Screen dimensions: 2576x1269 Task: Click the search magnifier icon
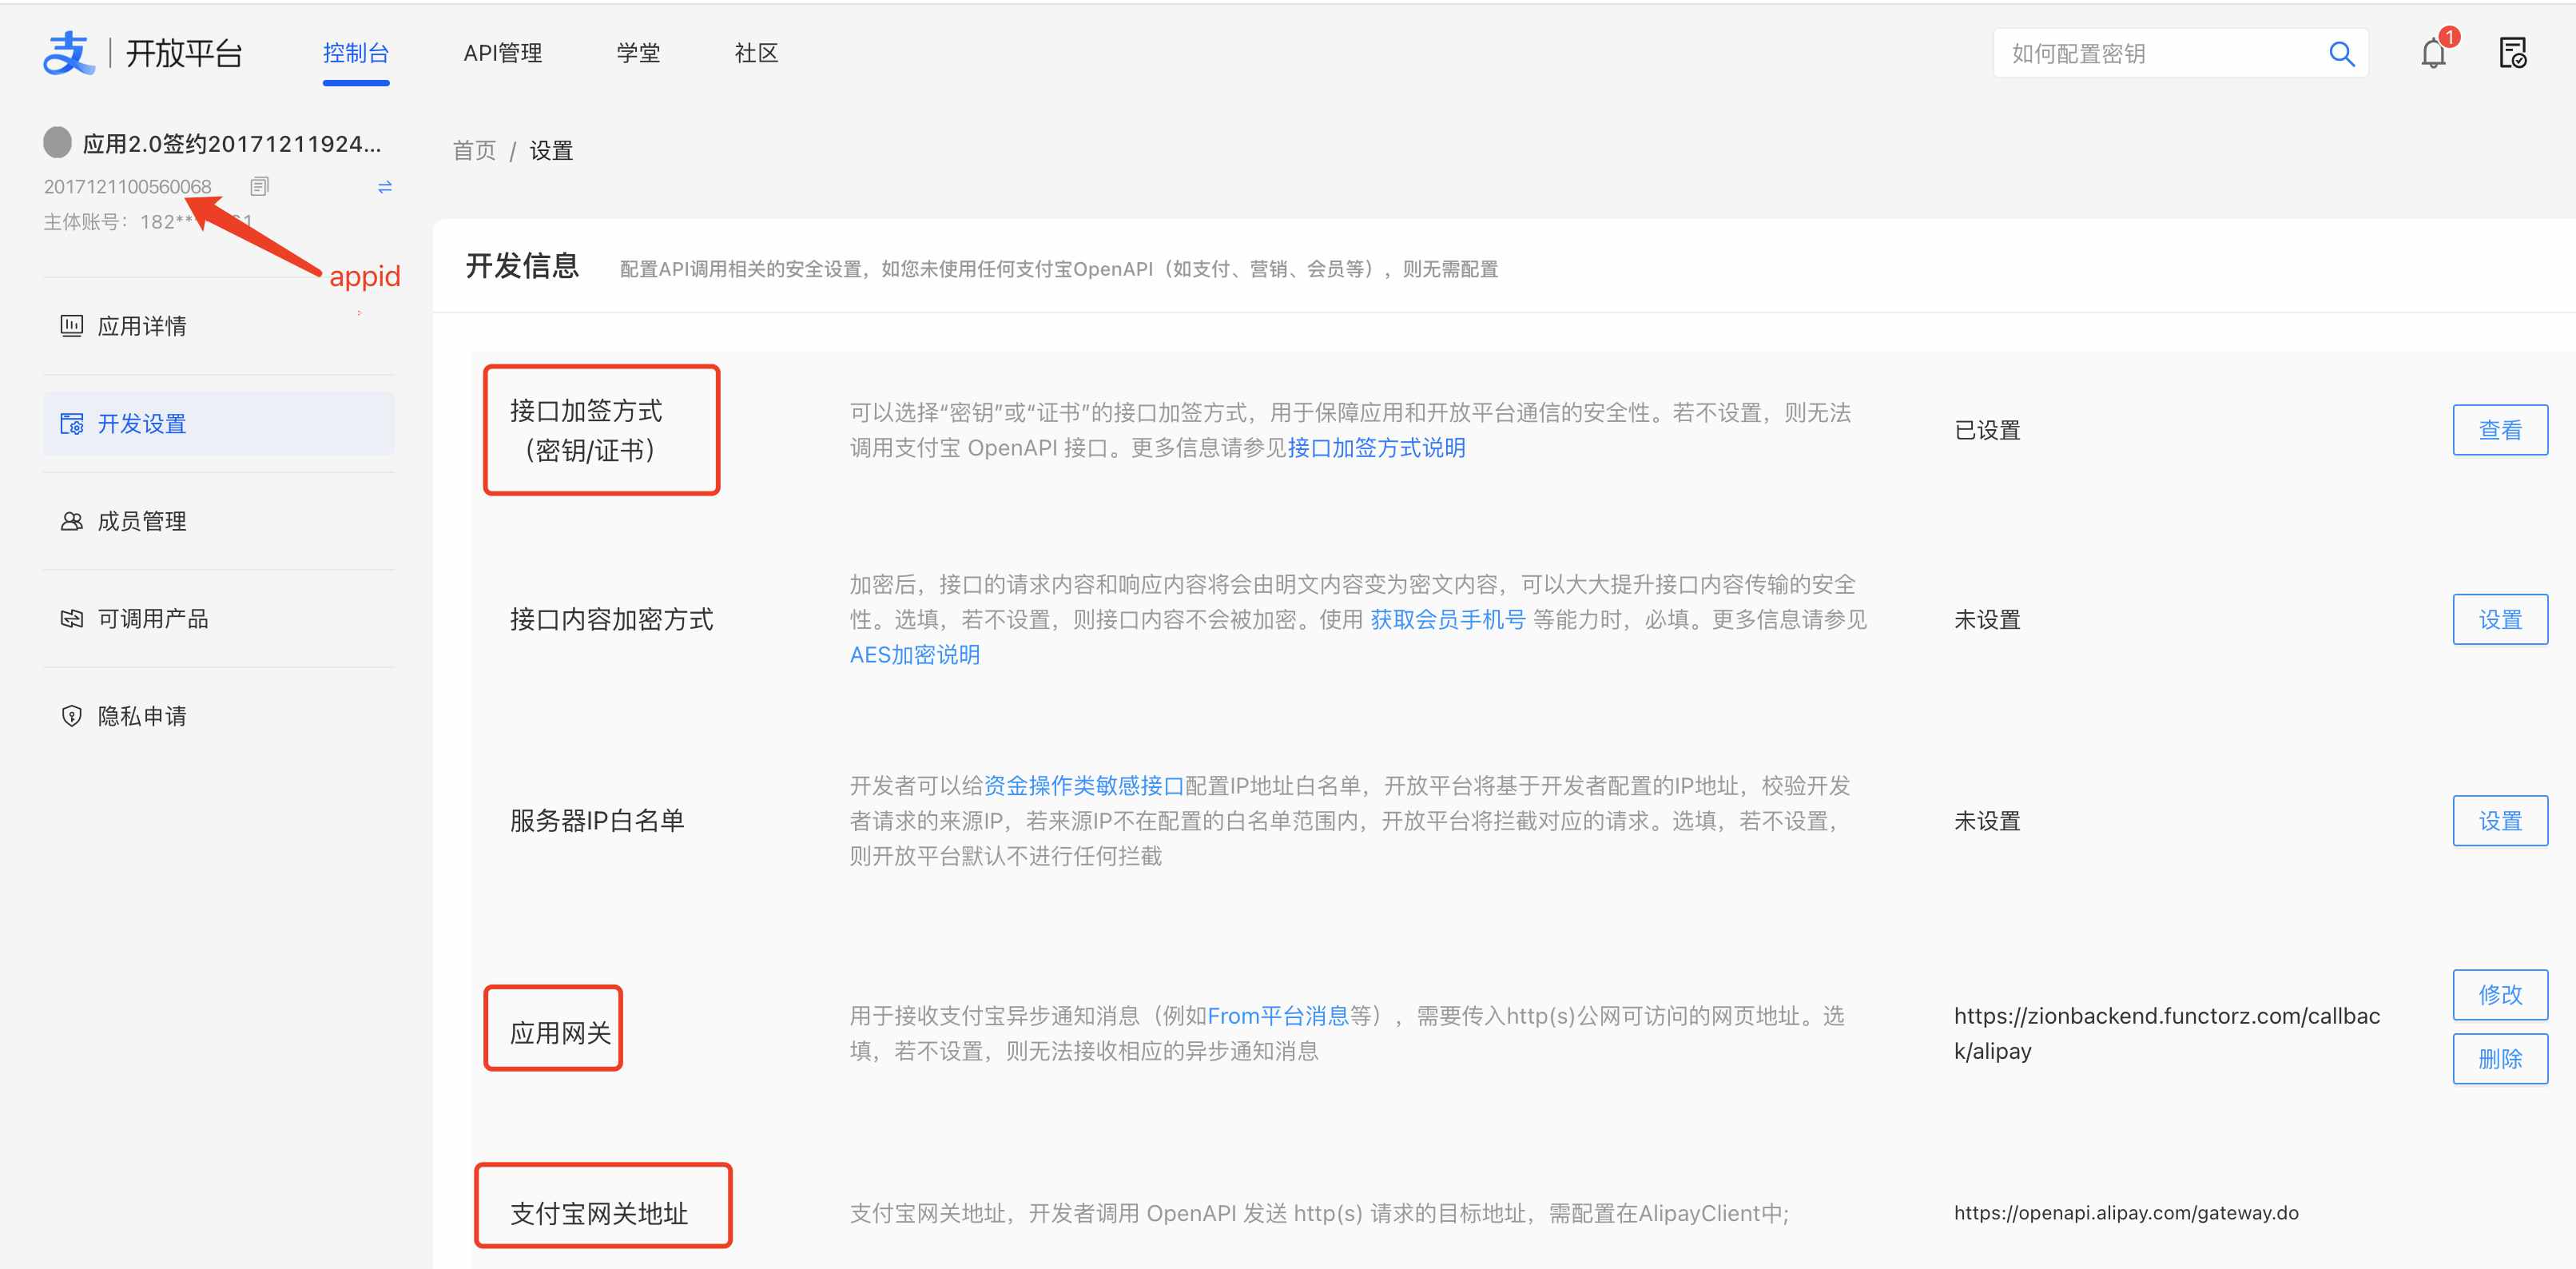[2341, 54]
